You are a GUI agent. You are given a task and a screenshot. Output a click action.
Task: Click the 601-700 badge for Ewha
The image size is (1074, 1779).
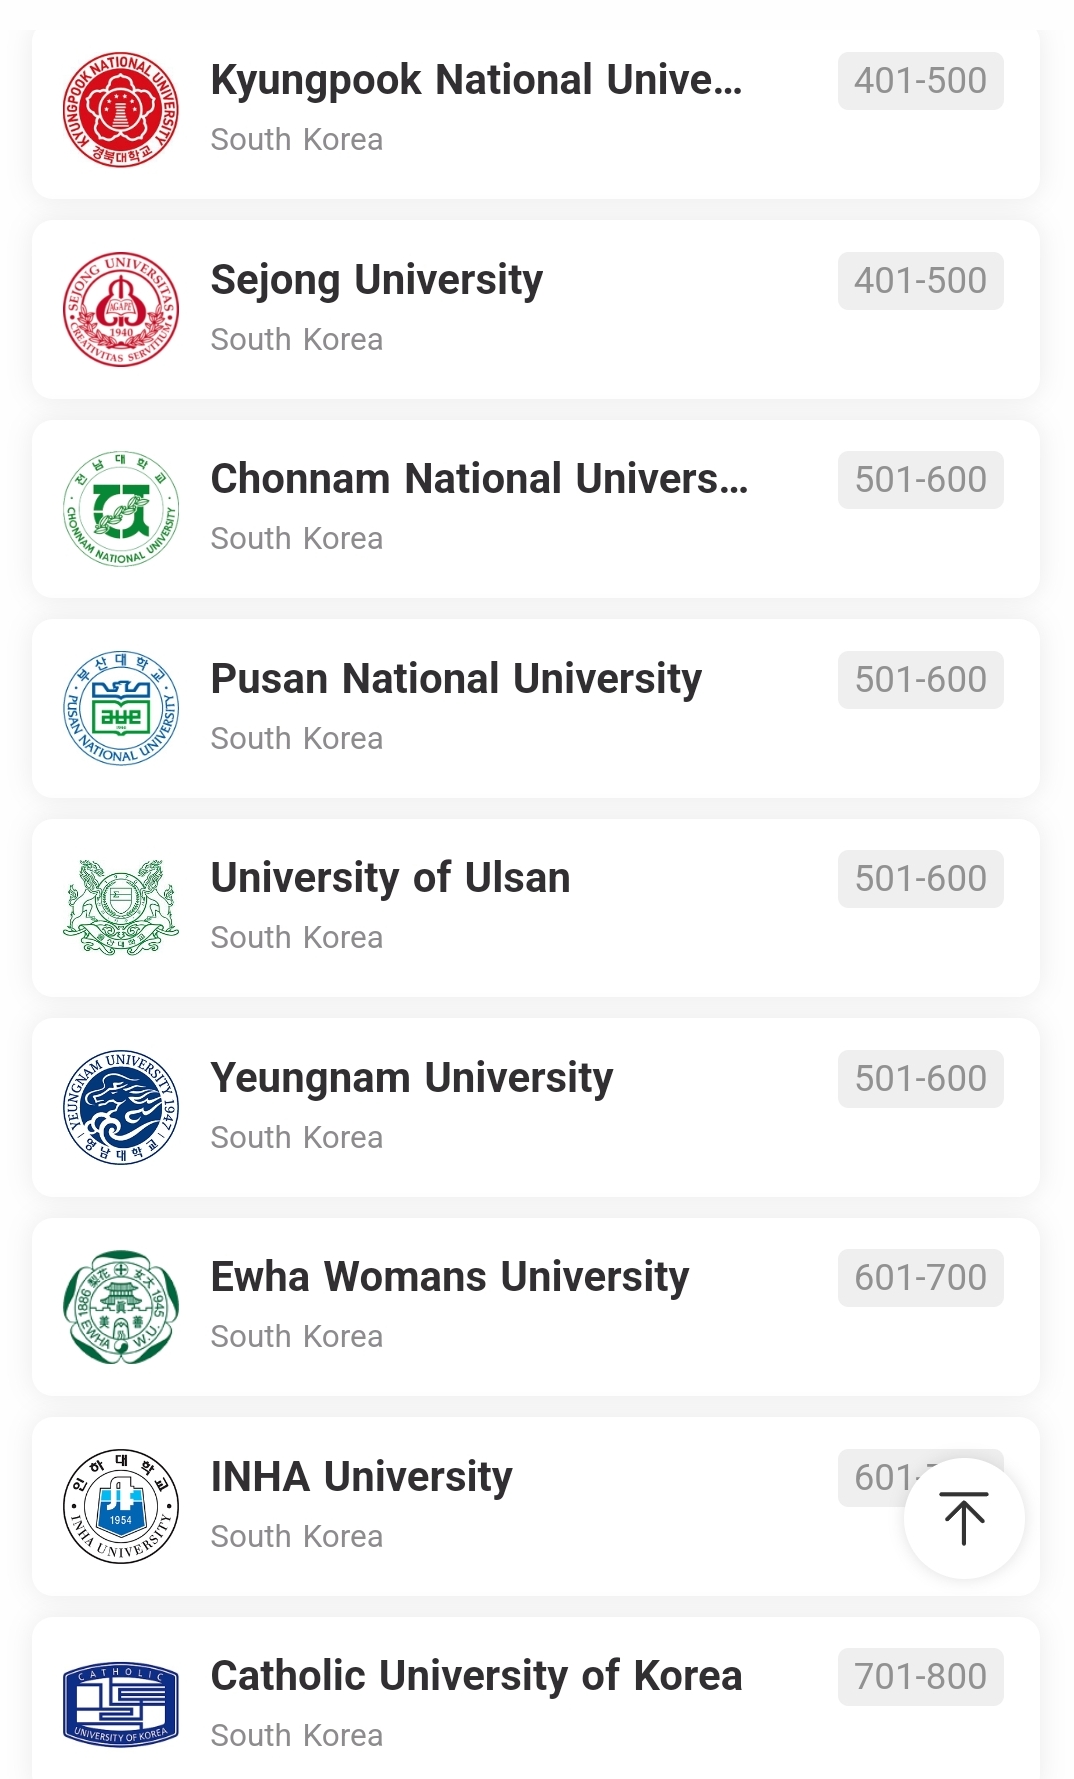[x=920, y=1278]
